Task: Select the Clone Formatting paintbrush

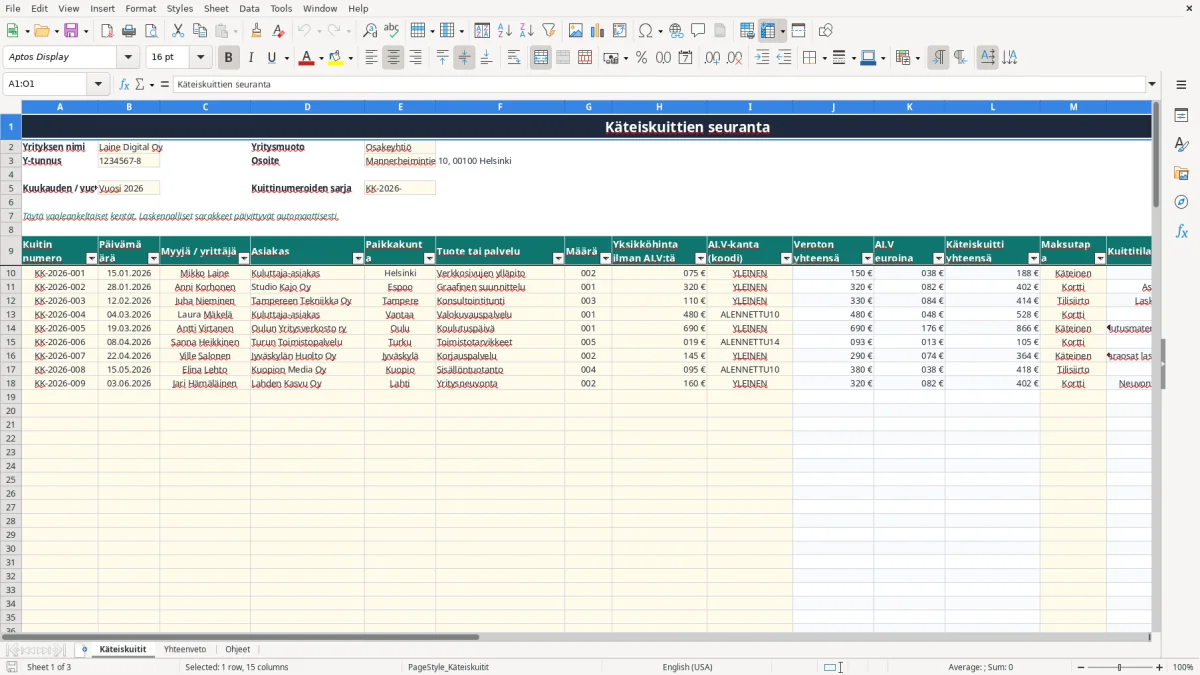Action: click(x=257, y=31)
